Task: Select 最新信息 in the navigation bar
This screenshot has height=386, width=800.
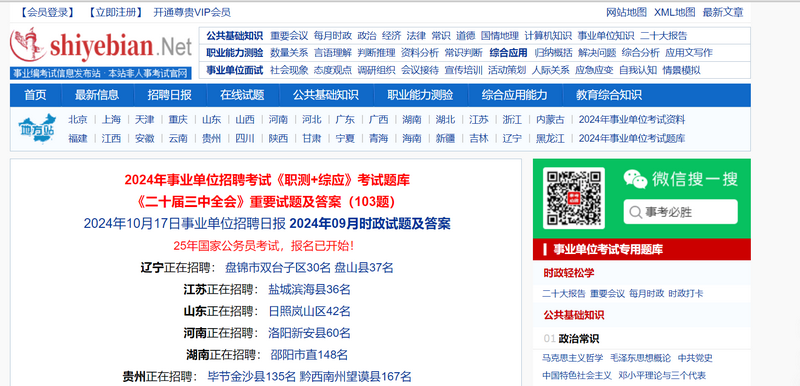Action: pos(97,95)
